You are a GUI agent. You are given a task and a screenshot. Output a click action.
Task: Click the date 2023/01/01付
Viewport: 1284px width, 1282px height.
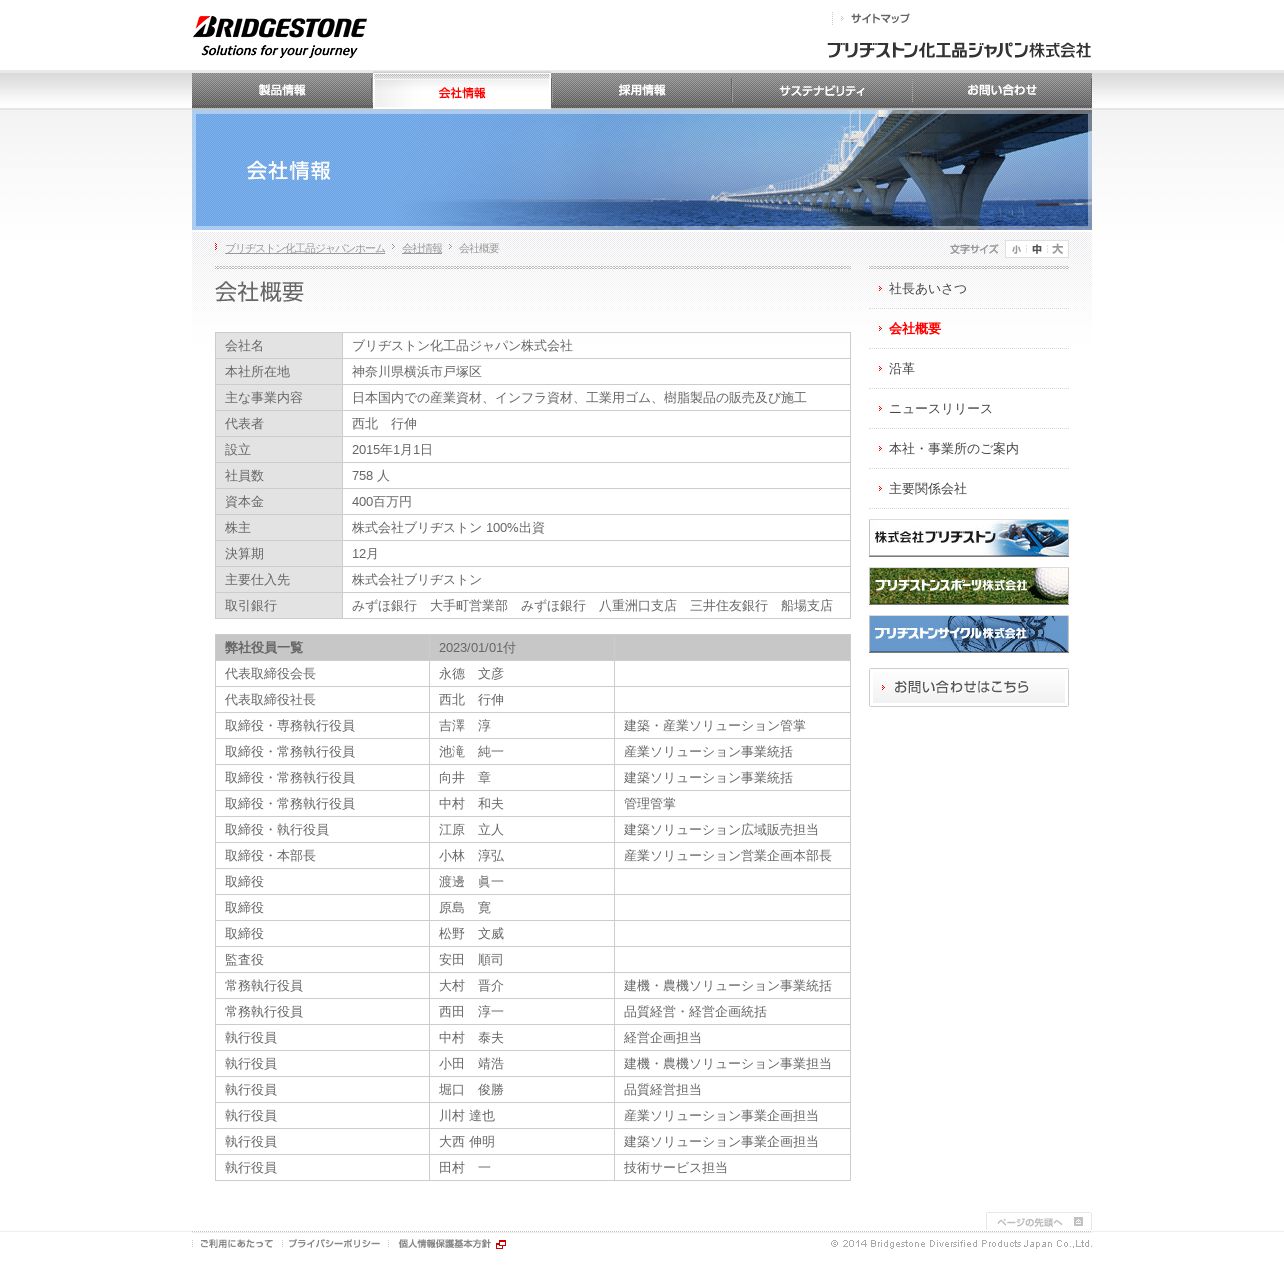(477, 648)
